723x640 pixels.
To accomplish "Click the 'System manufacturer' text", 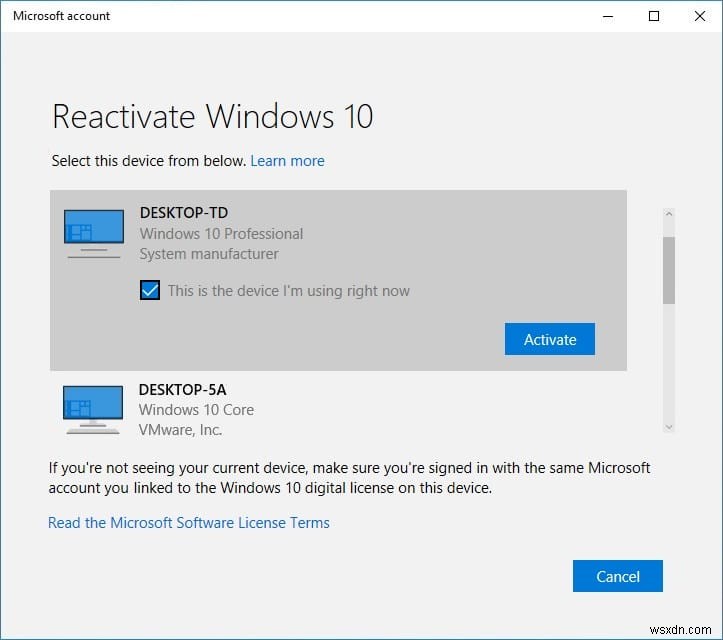I will tap(209, 254).
